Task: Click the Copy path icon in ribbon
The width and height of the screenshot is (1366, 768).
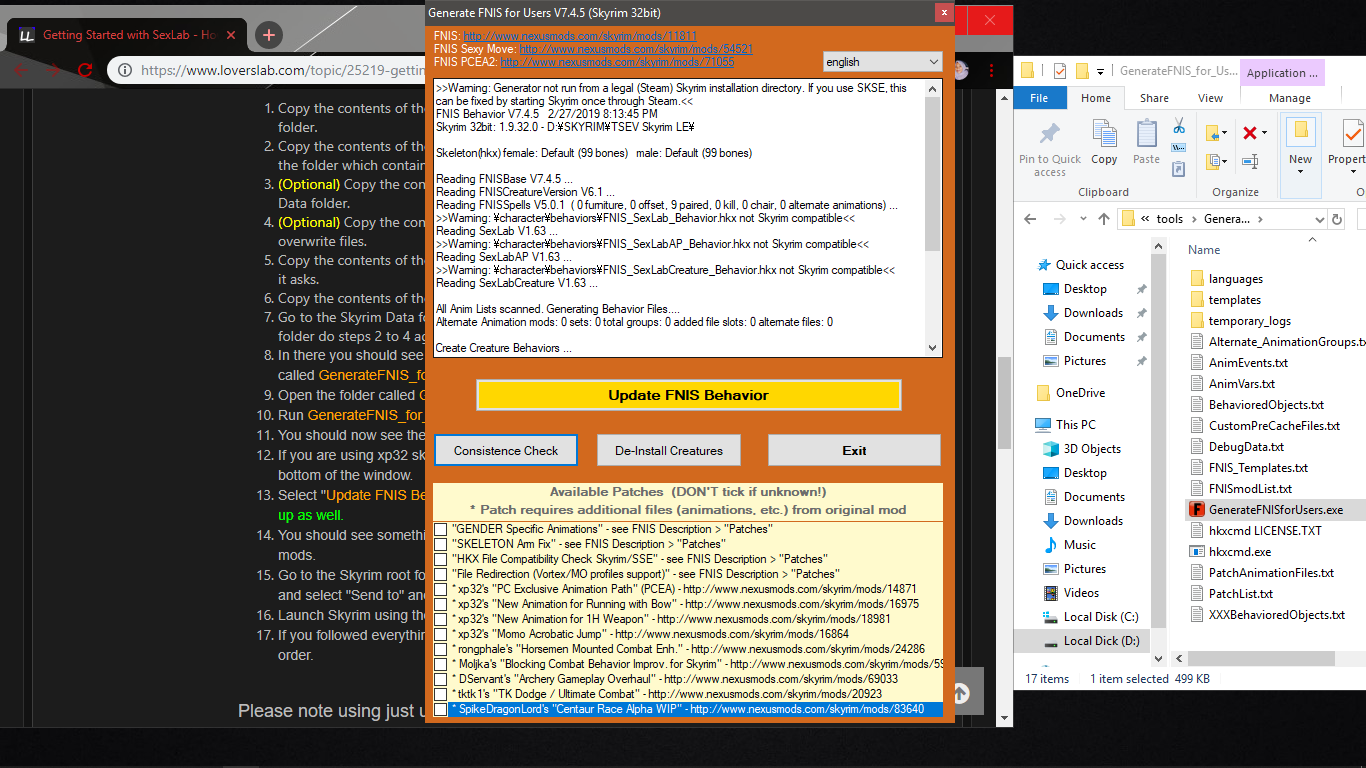Action: (1178, 146)
